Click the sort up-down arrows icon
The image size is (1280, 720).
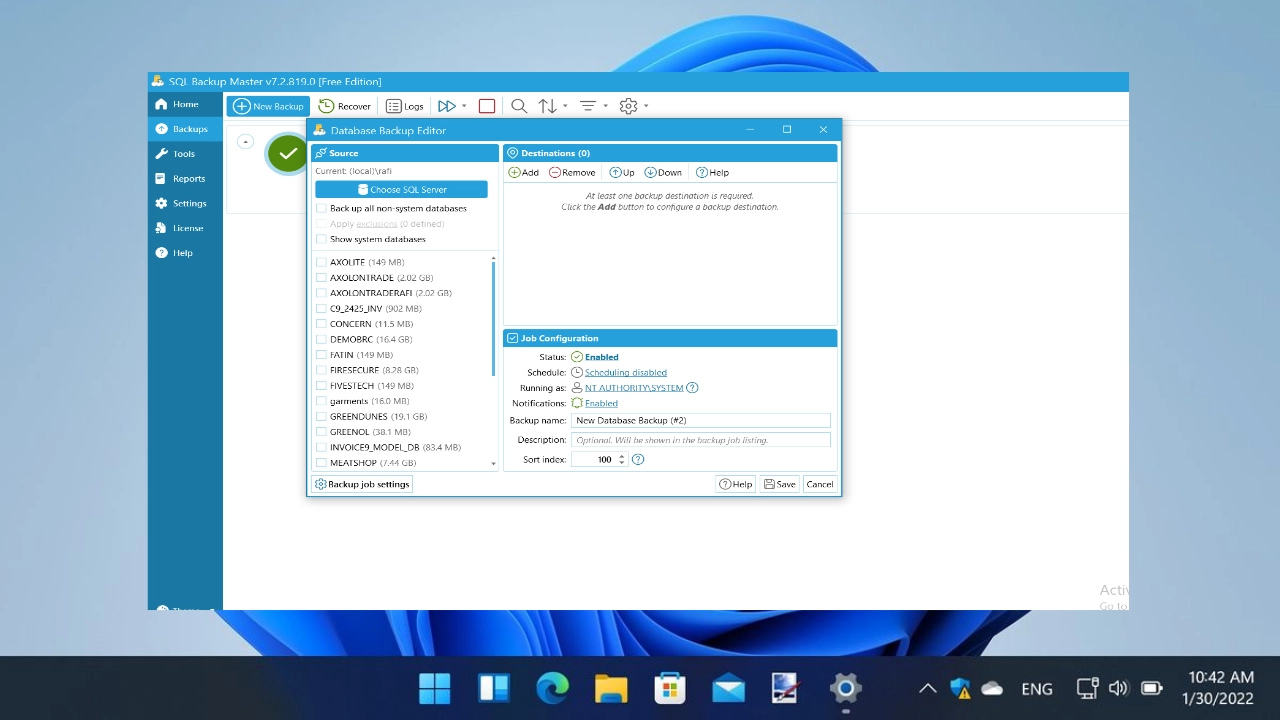tap(548, 106)
